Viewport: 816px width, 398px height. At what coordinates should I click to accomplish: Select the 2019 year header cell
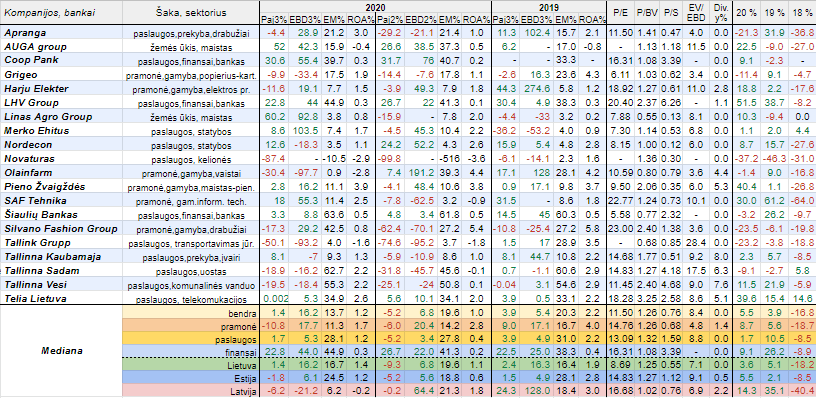549,7
